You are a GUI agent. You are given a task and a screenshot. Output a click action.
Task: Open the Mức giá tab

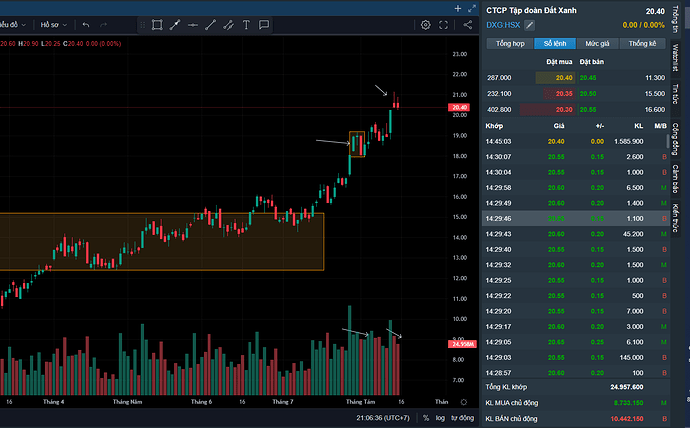point(598,44)
